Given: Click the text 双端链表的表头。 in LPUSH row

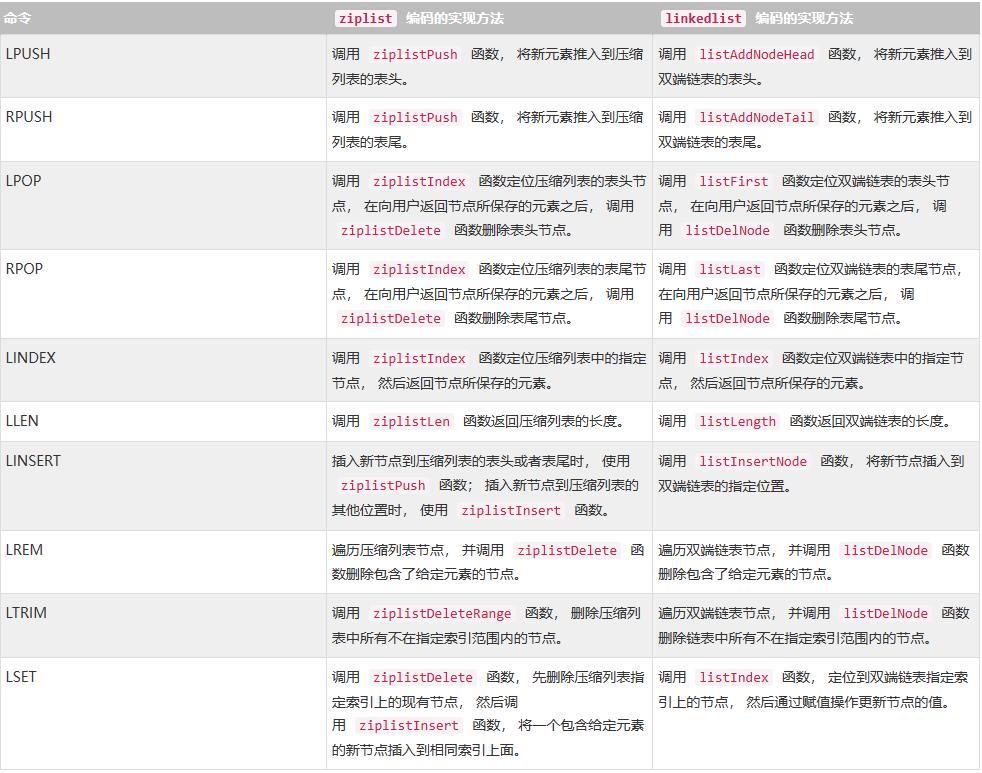Looking at the screenshot, I should click(x=711, y=80).
